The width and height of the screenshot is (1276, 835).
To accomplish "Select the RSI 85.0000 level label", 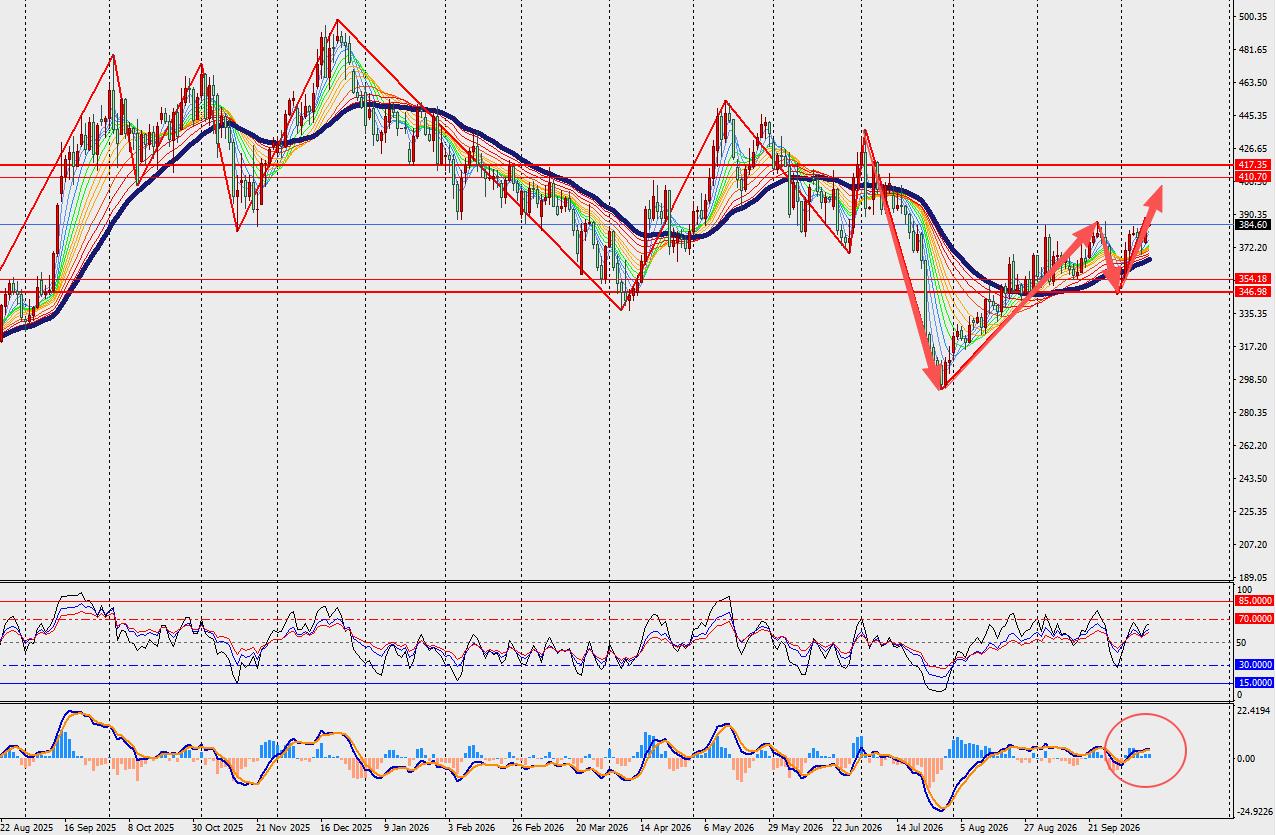I will [1255, 601].
